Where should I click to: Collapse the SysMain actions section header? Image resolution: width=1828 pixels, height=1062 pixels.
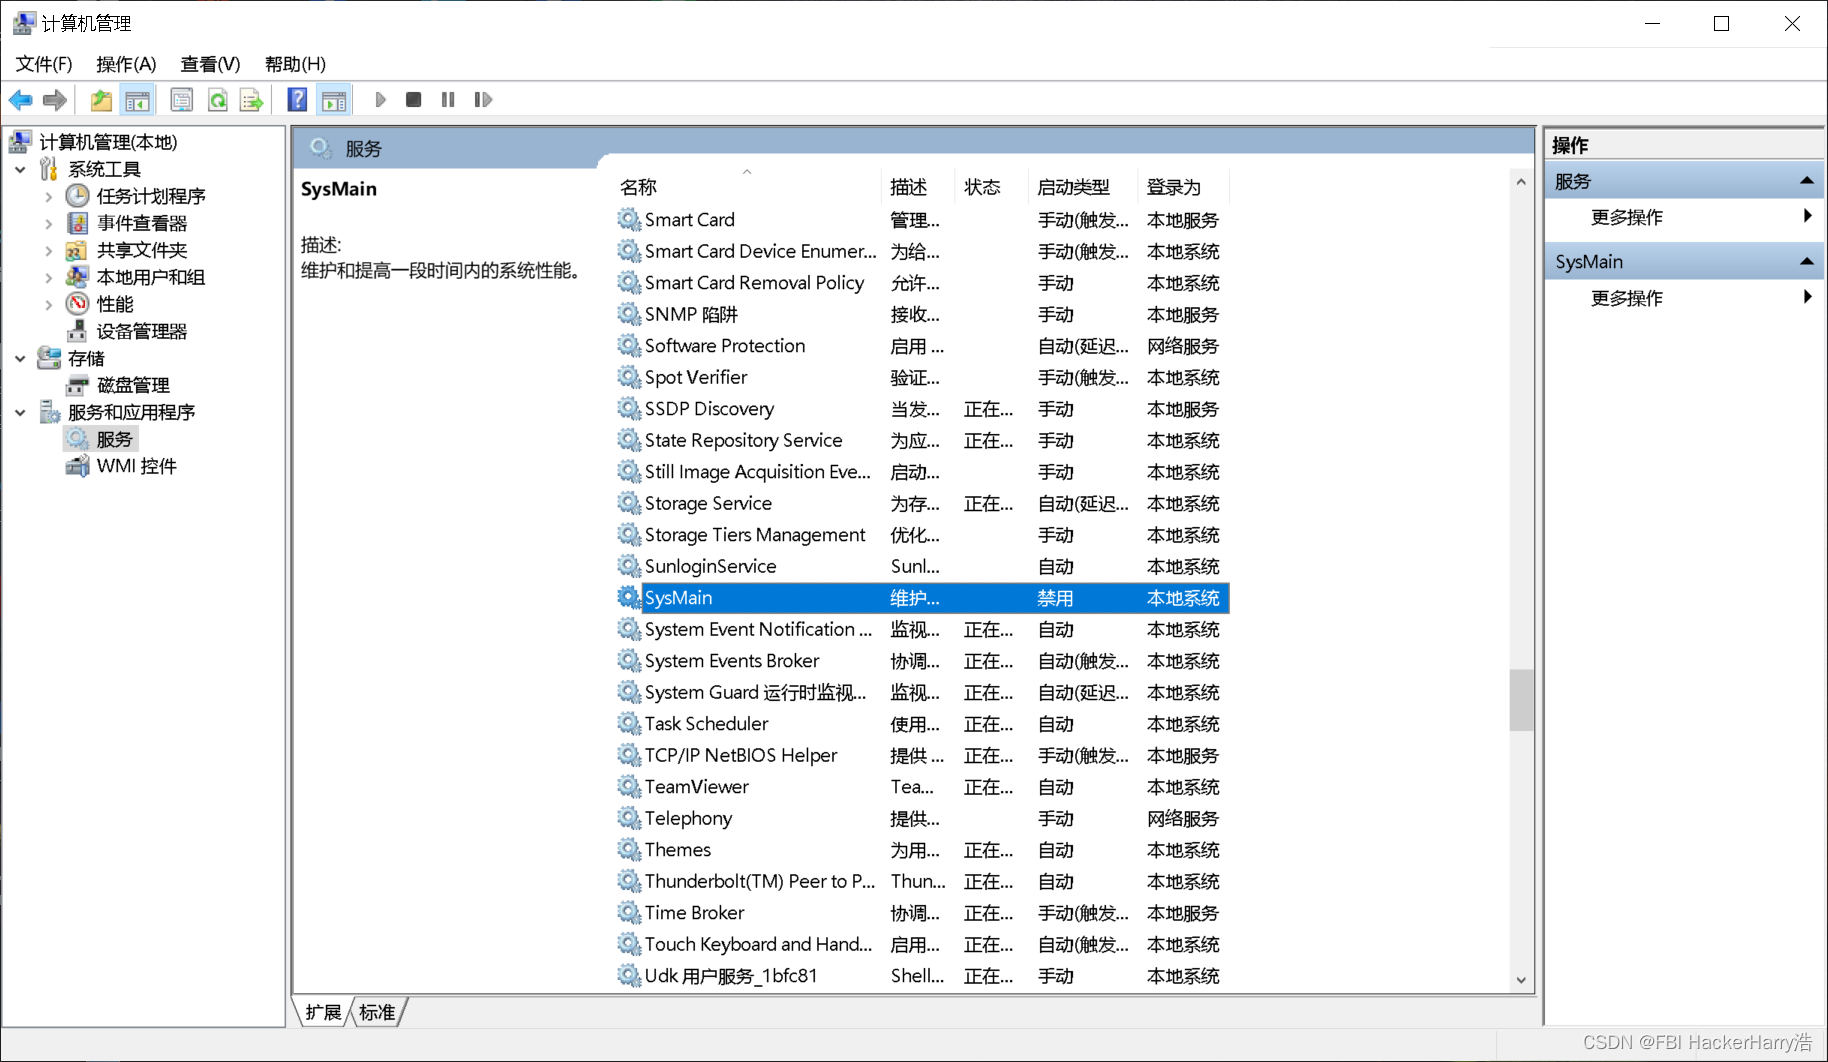[1684, 262]
